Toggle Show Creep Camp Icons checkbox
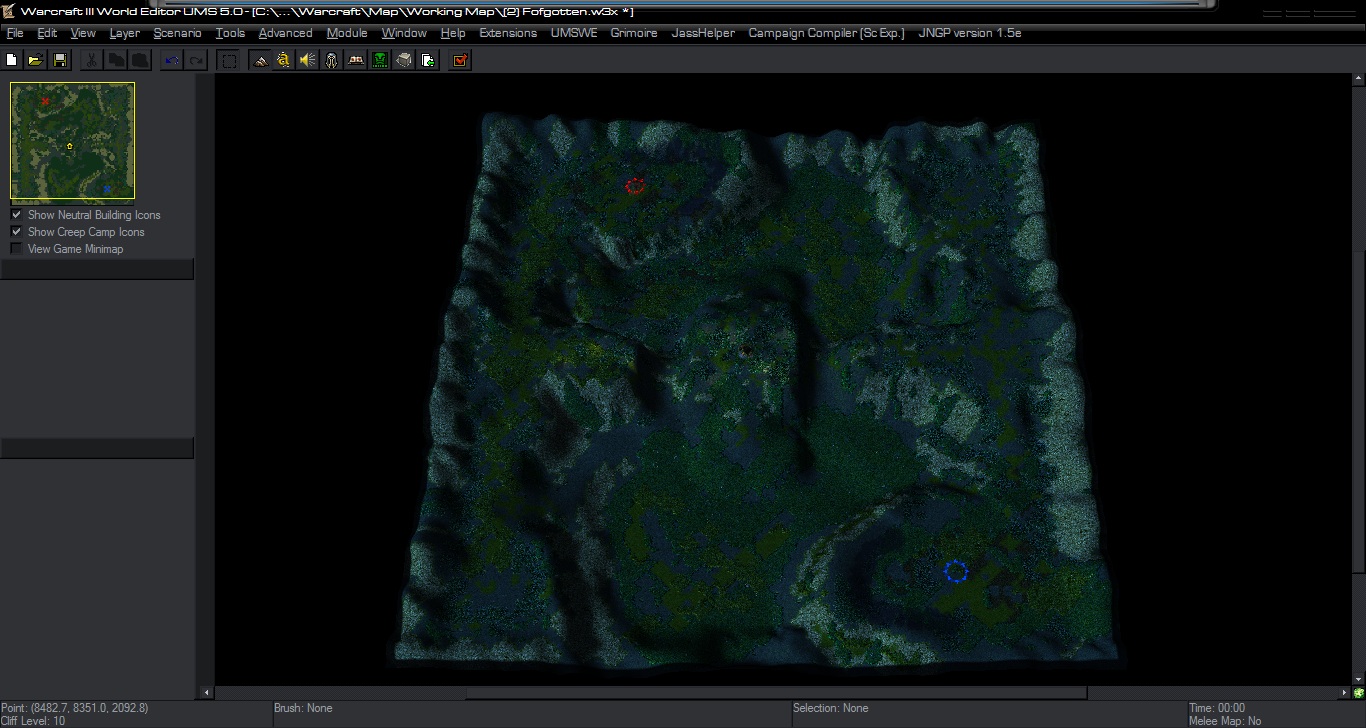The width and height of the screenshot is (1366, 728). coord(16,232)
